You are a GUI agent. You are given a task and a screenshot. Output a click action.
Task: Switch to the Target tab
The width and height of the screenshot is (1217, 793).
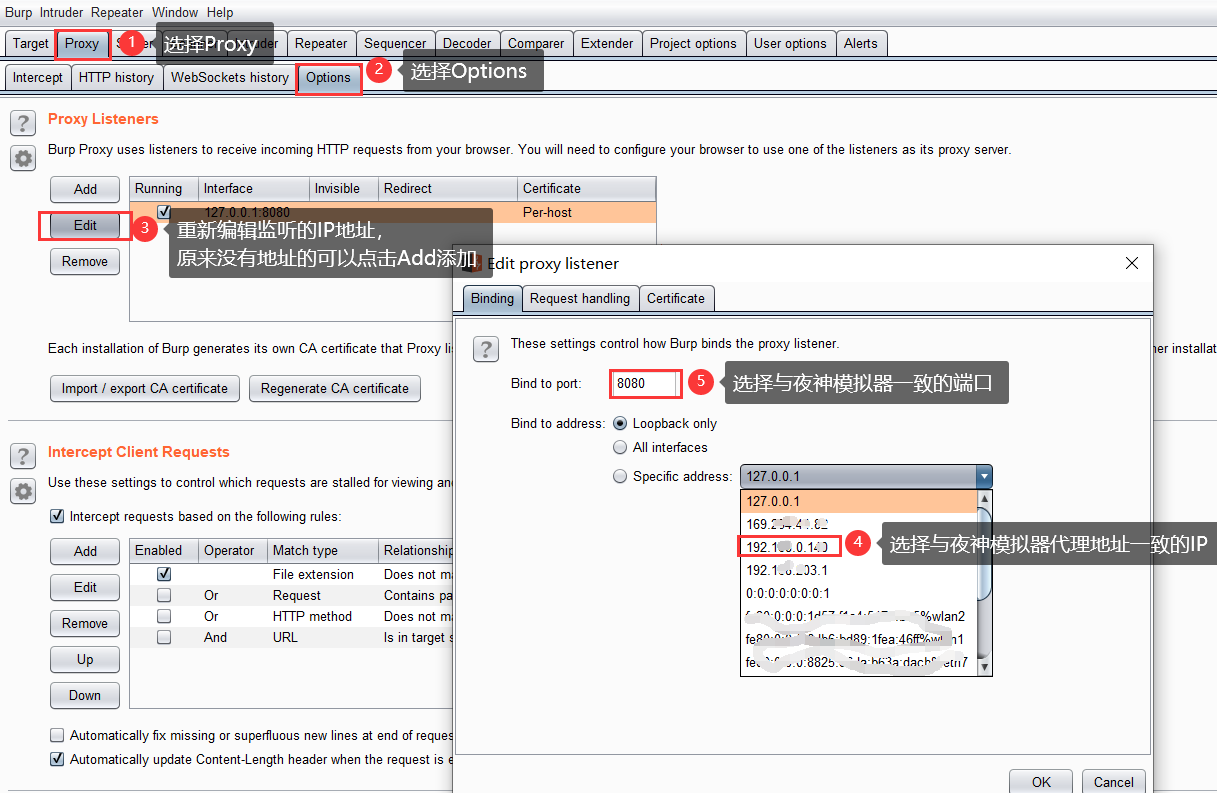(x=31, y=43)
